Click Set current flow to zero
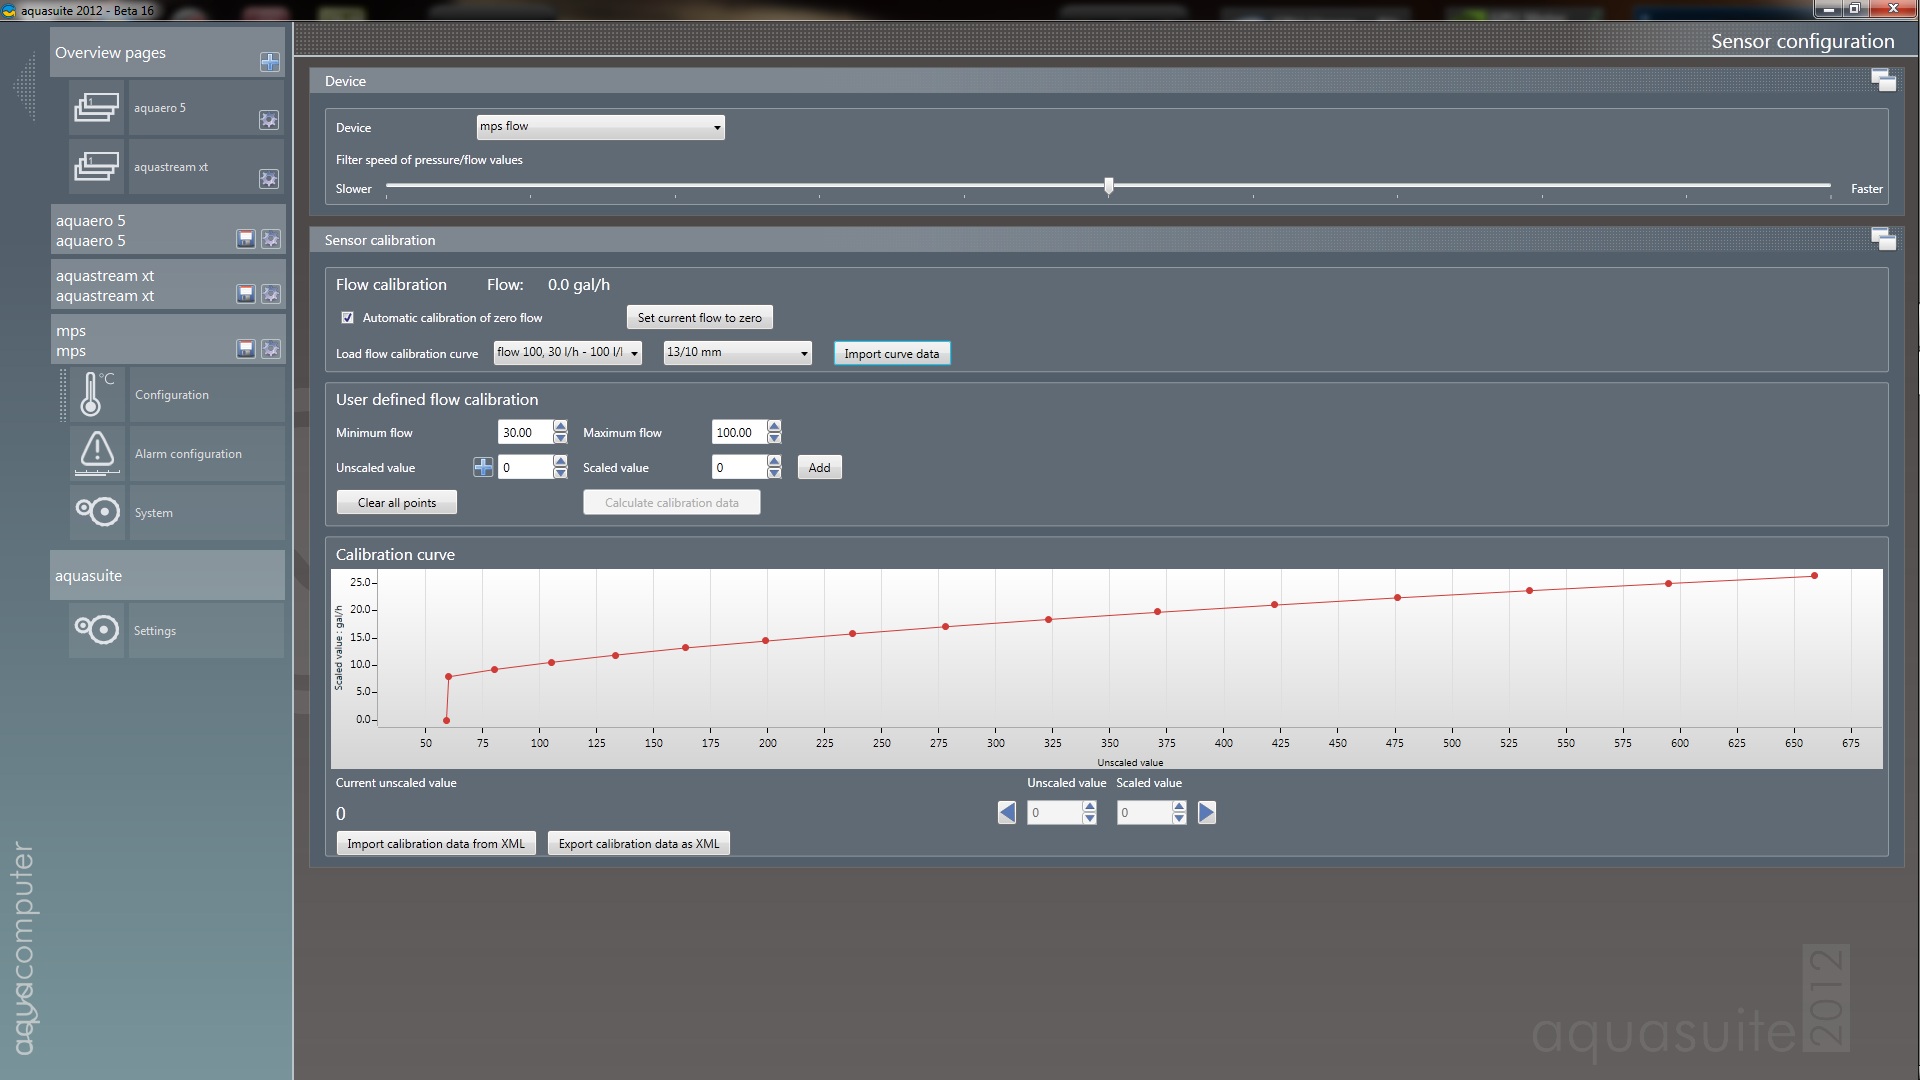 click(699, 318)
